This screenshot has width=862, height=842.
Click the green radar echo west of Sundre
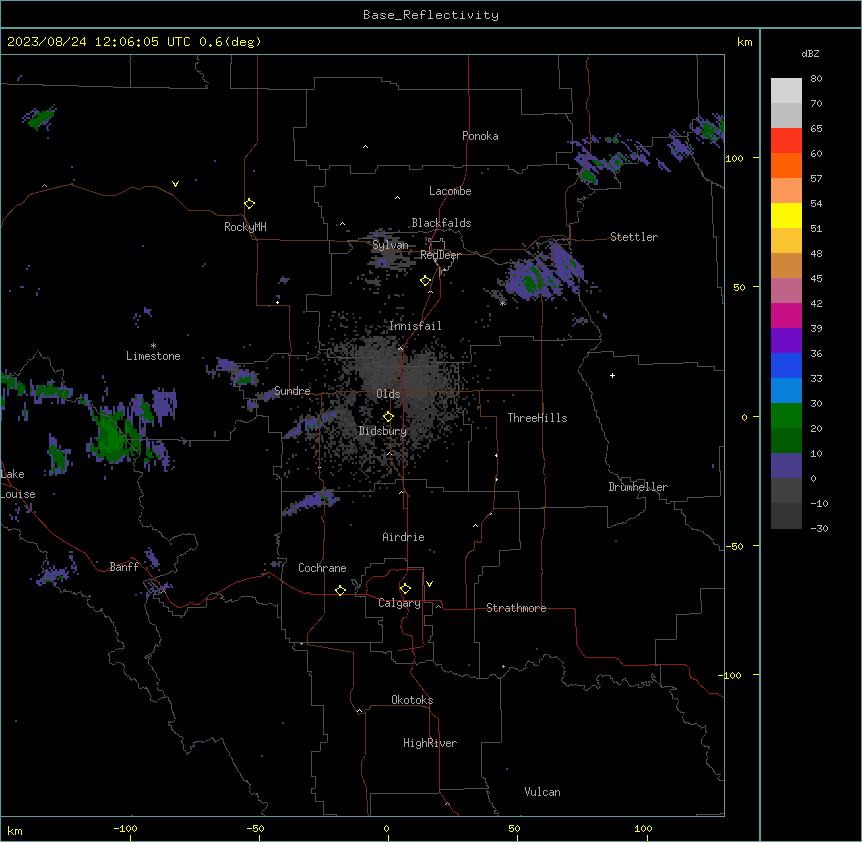tap(113, 436)
